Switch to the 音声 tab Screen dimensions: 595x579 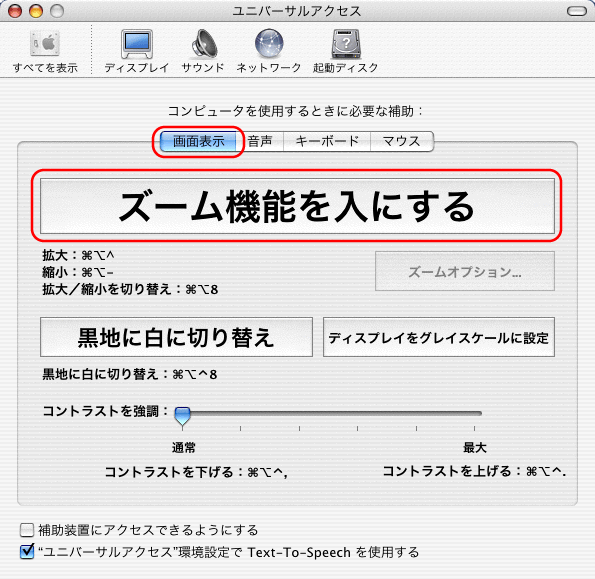pos(260,141)
